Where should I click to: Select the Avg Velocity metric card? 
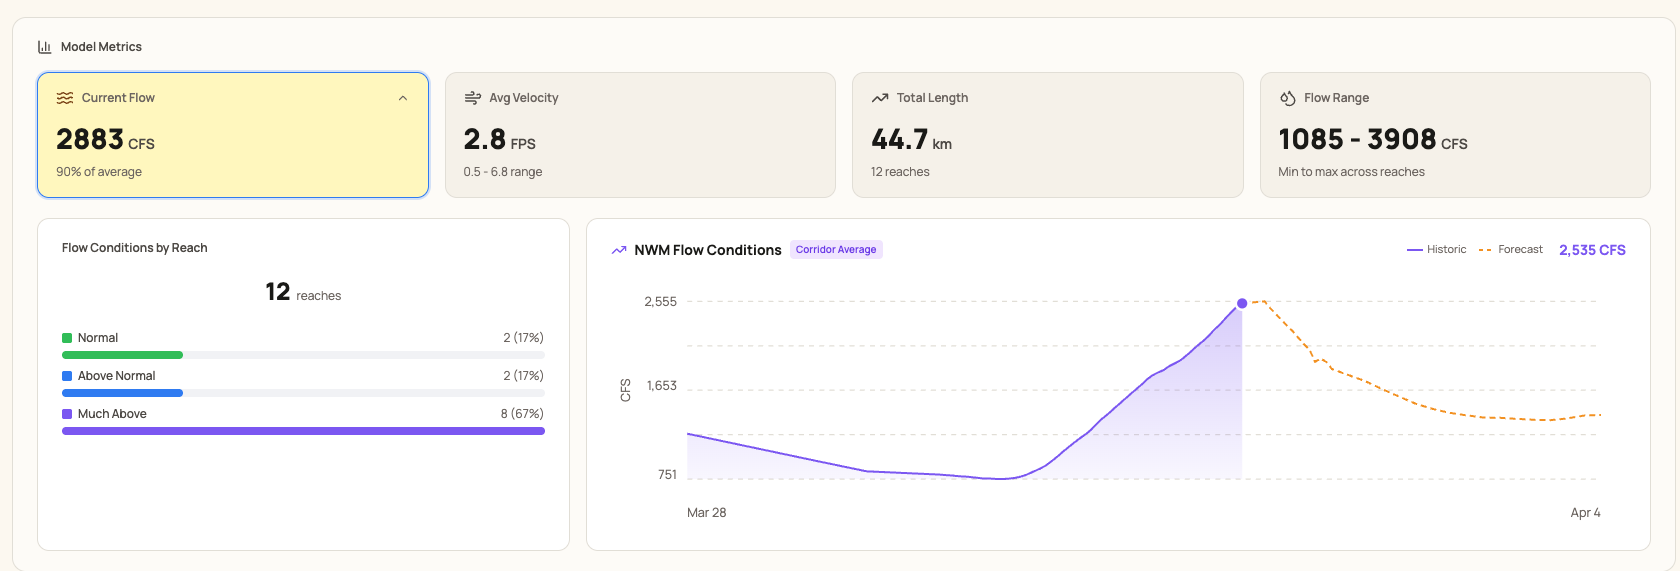[640, 135]
